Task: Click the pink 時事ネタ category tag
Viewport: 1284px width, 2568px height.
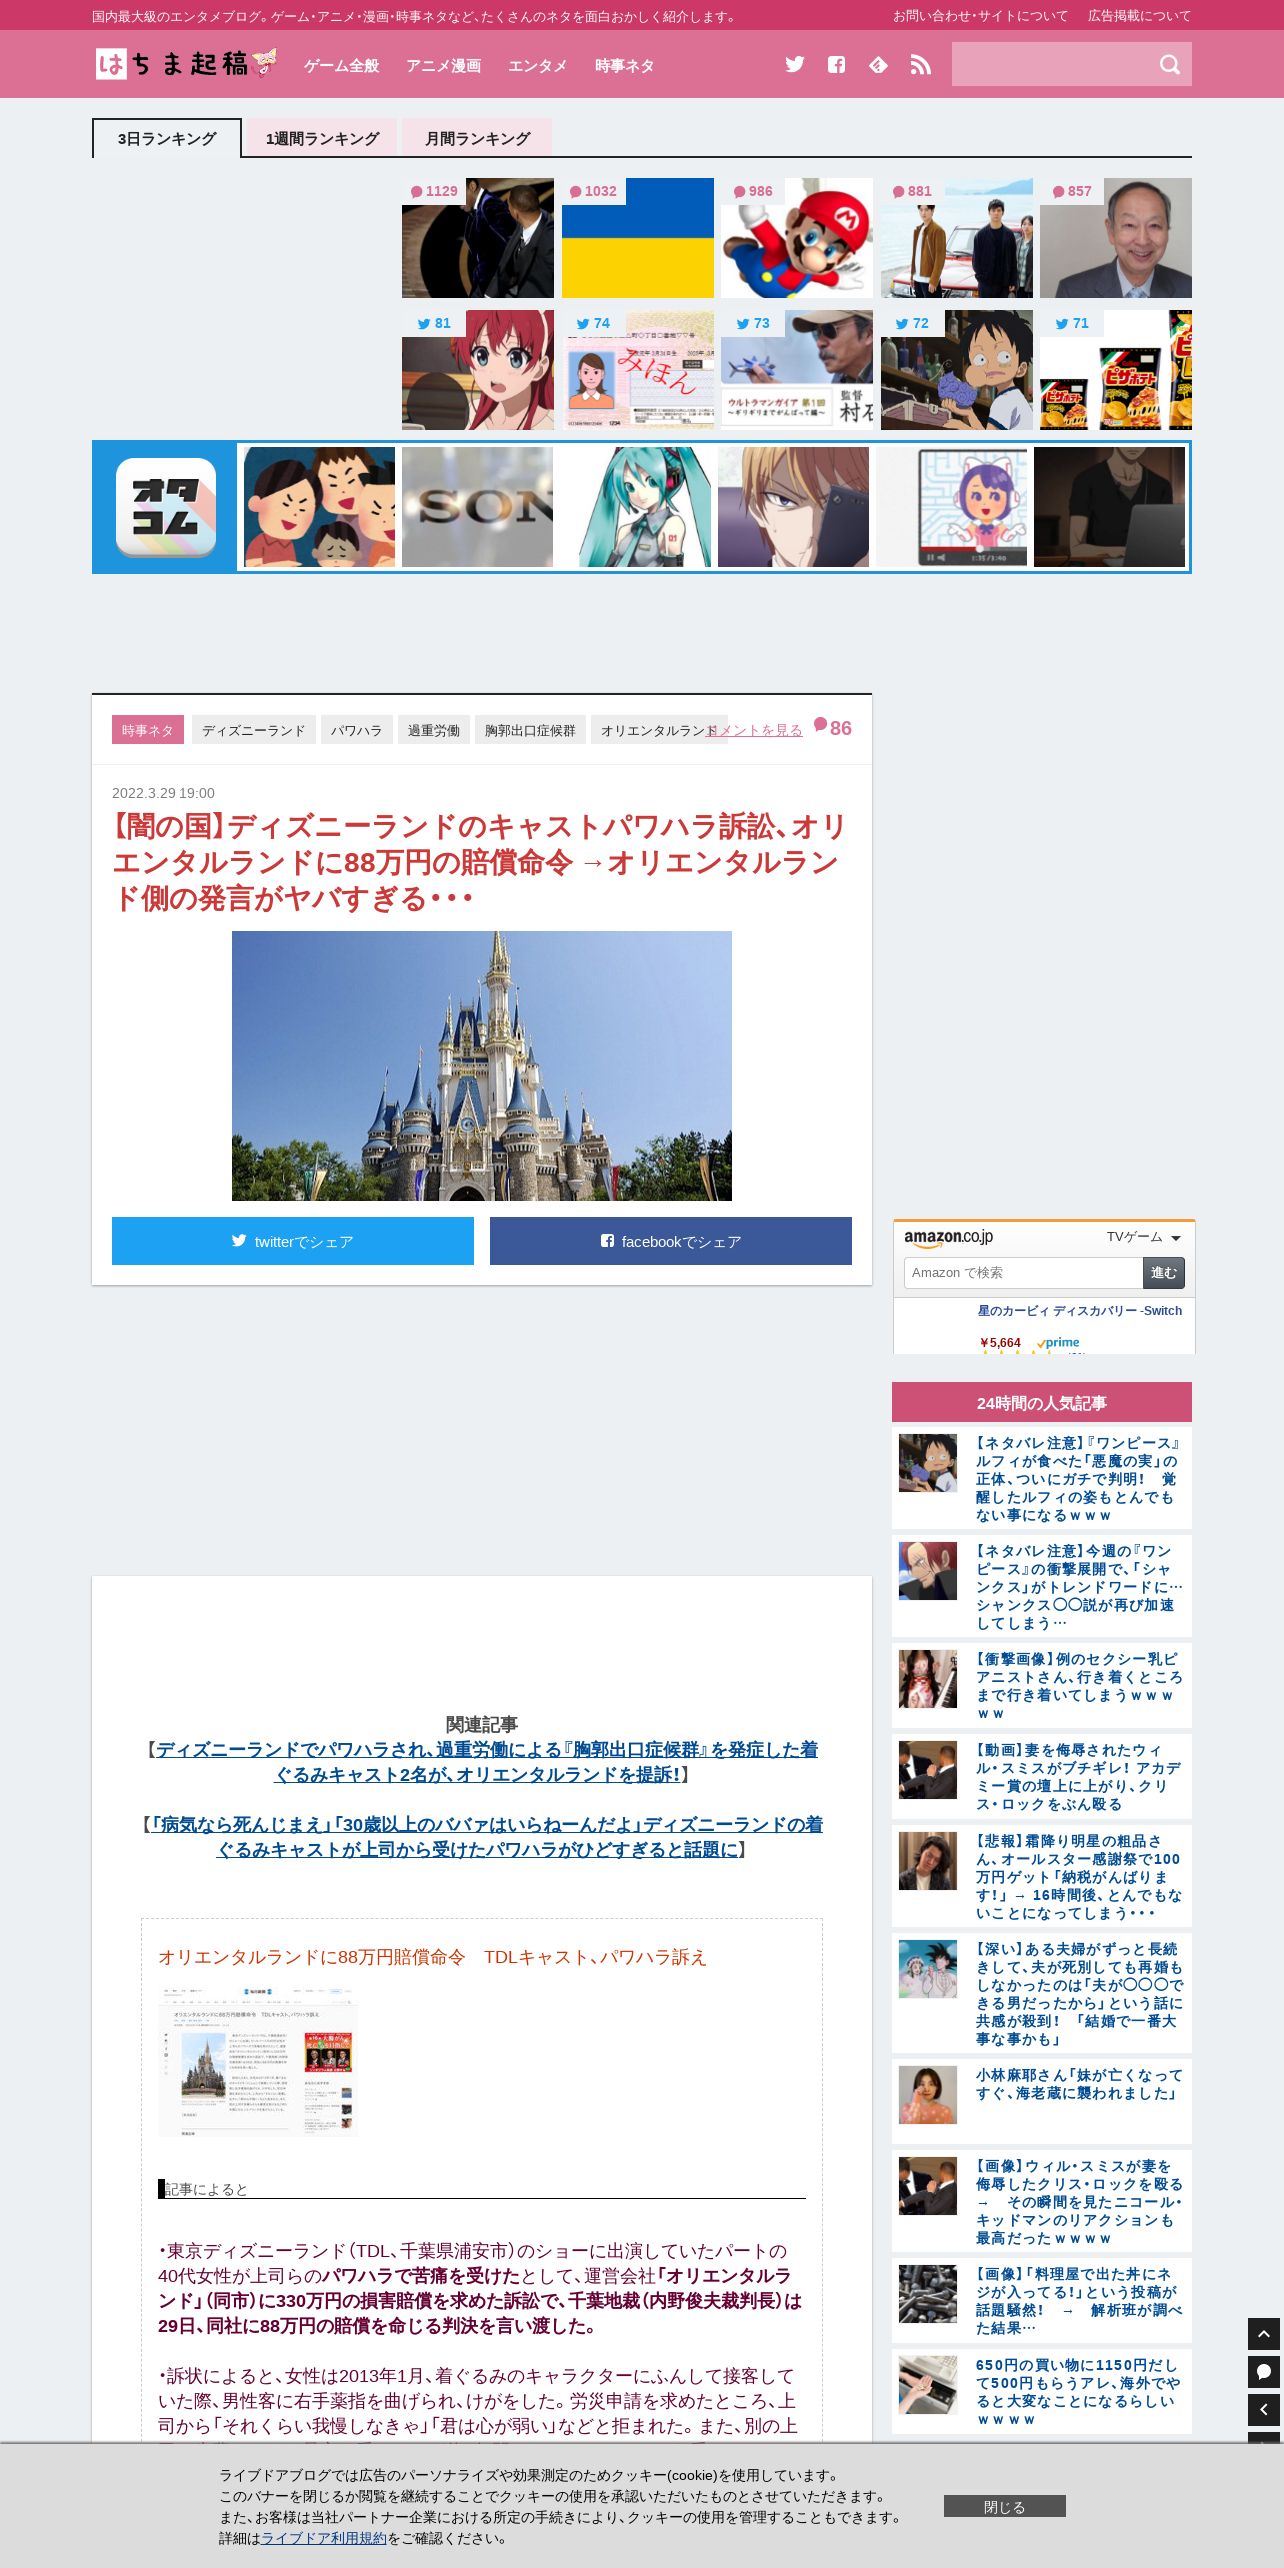Action: point(148,730)
